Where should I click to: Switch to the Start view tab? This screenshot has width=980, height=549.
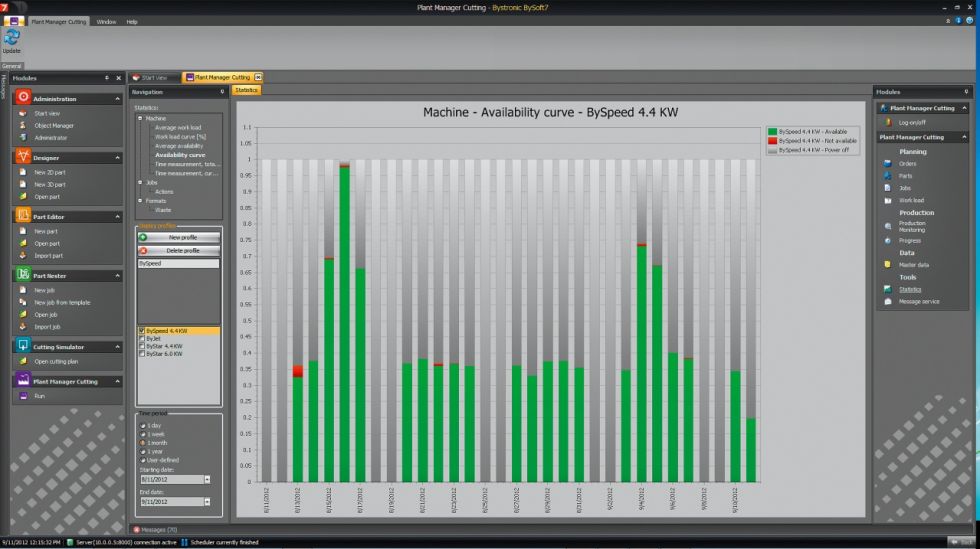[154, 78]
